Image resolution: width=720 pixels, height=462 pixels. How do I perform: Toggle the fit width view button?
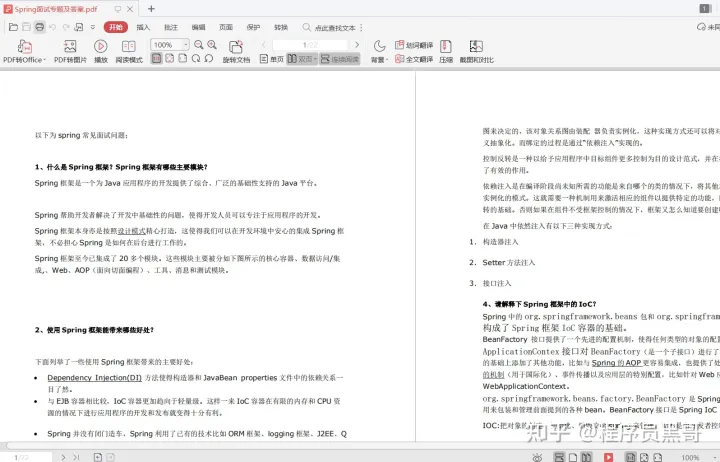click(x=183, y=58)
